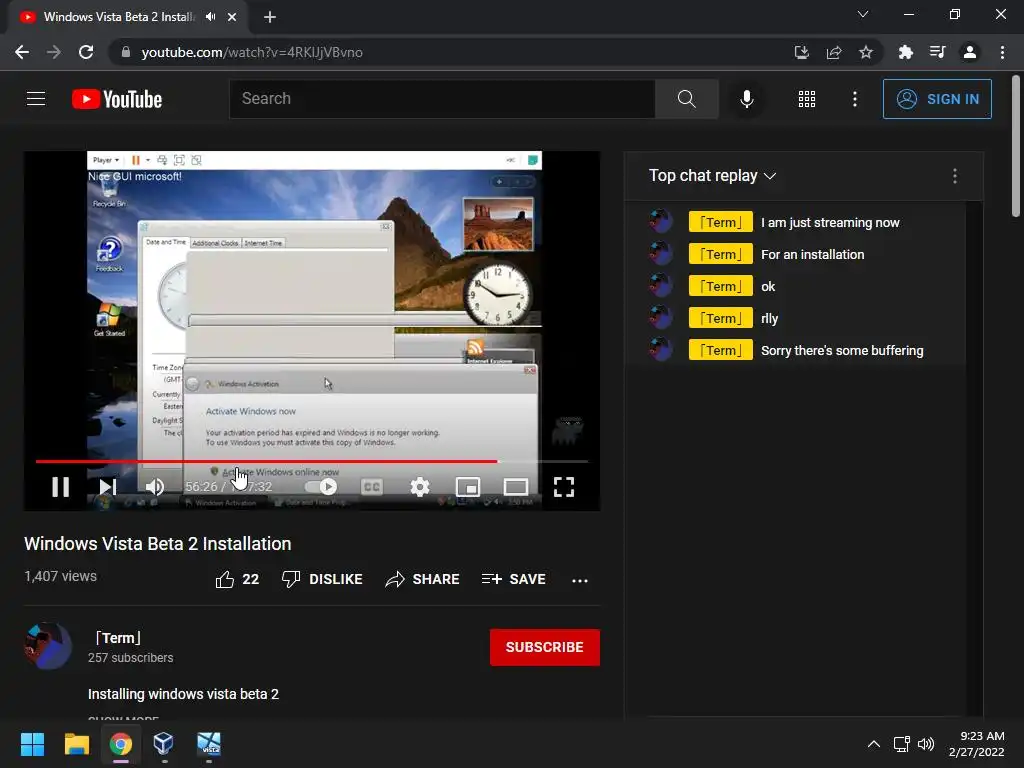1024x768 pixels.
Task: Open system volume tray icon
Action: tap(926, 744)
